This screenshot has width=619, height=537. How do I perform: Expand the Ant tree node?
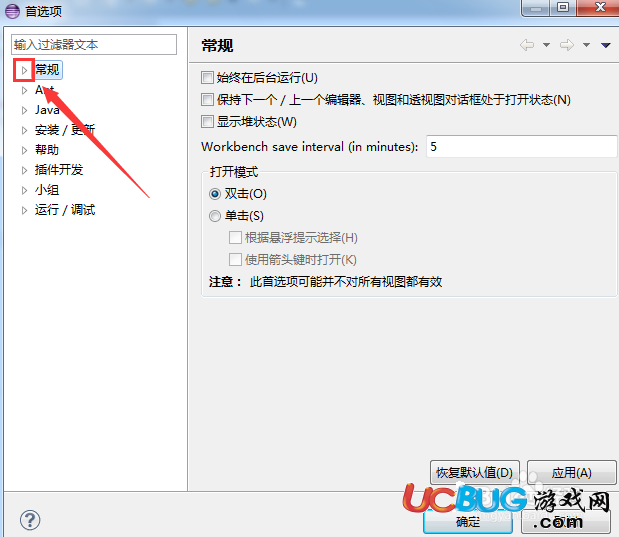24,90
